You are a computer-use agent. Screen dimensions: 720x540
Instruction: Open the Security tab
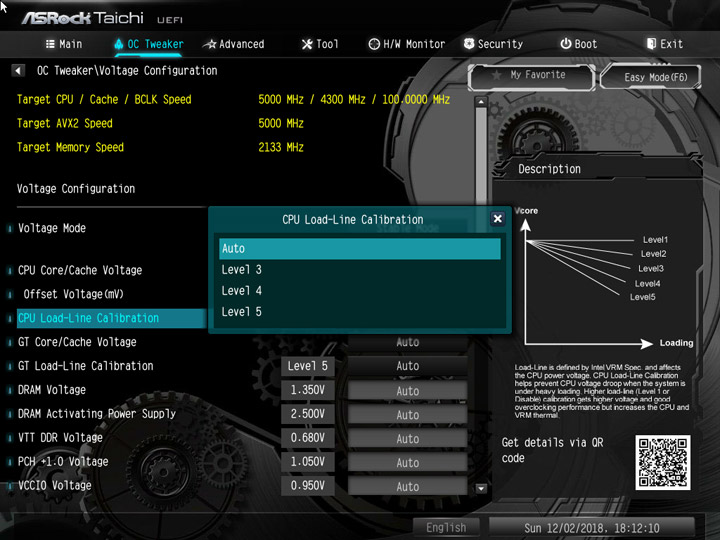pyautogui.click(x=494, y=44)
